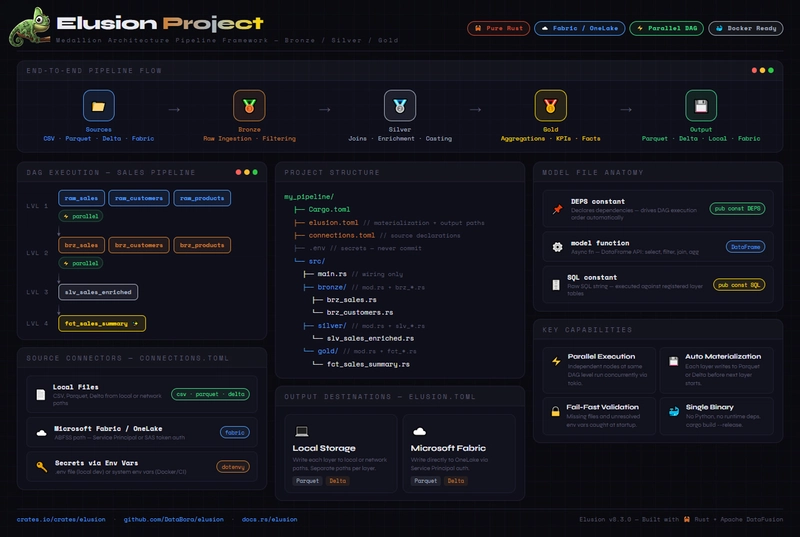Click the Secrets via Env Vars key icon

pyautogui.click(x=41, y=467)
